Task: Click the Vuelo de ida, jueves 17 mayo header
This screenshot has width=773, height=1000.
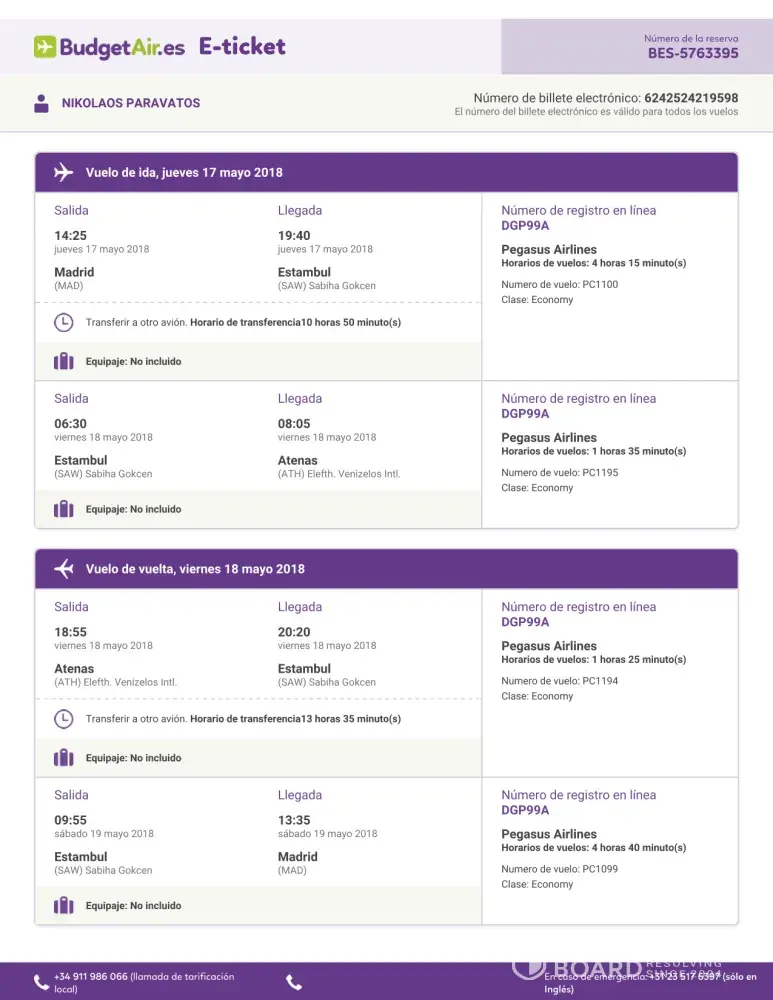Action: tap(184, 172)
